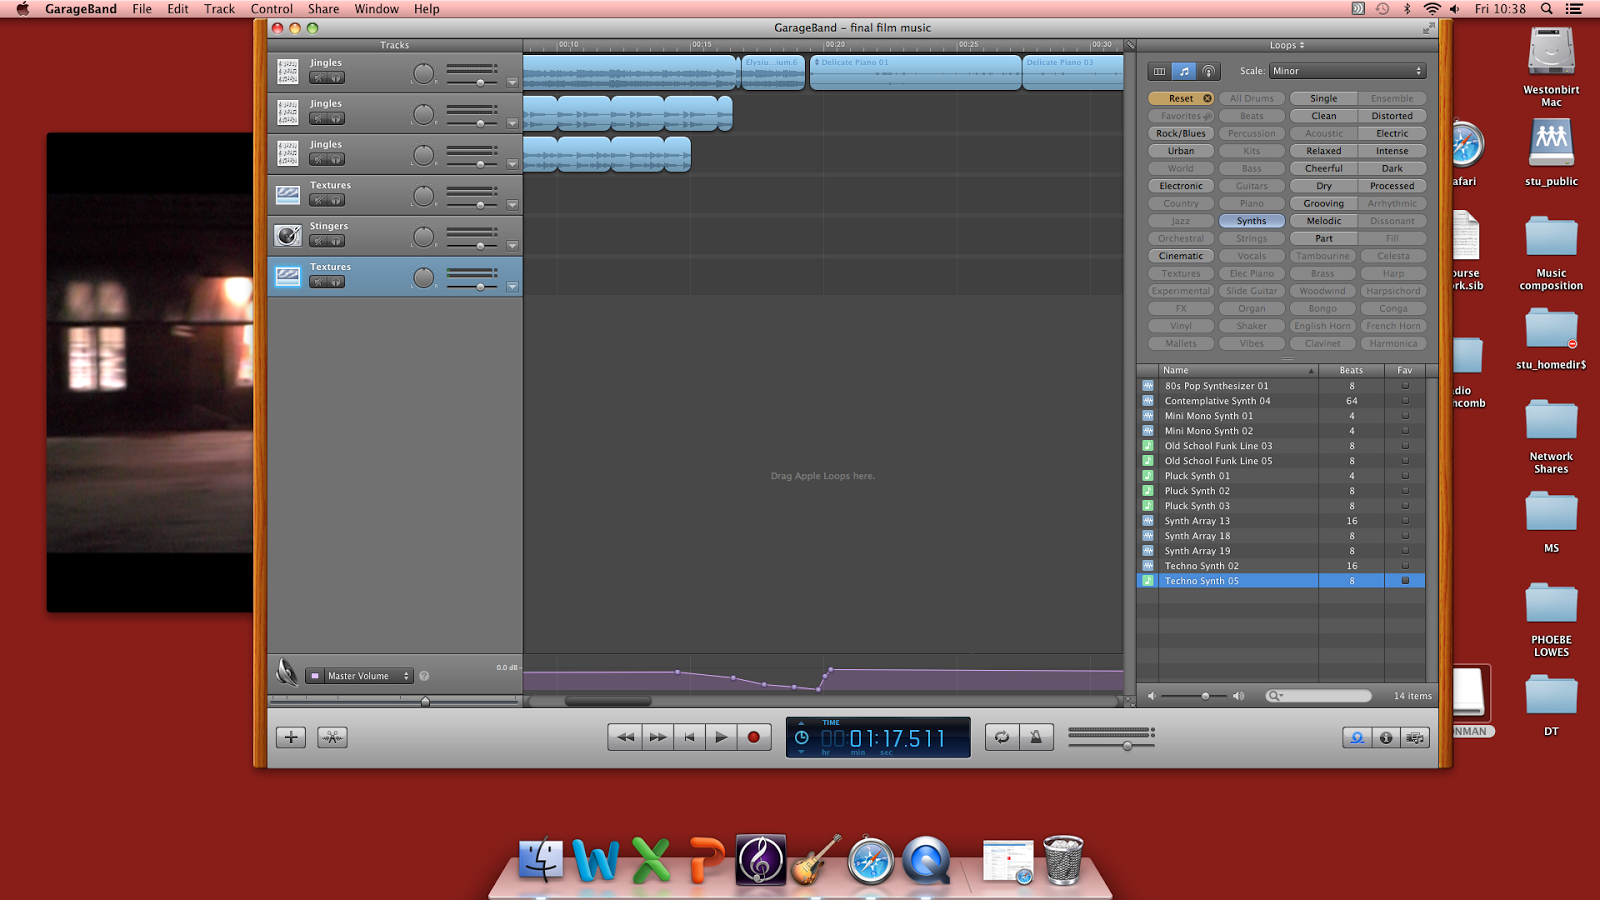The height and width of the screenshot is (900, 1600).
Task: Filter loops by the Cinematic keyword
Action: click(1181, 256)
